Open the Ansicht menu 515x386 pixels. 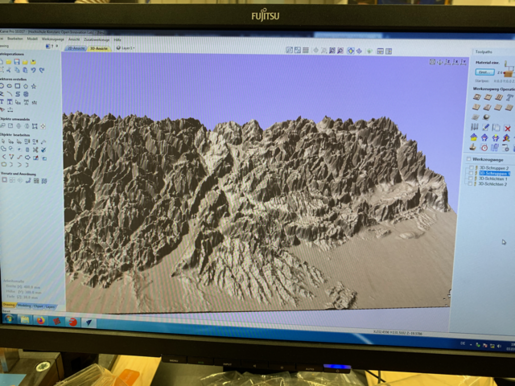pyautogui.click(x=74, y=39)
